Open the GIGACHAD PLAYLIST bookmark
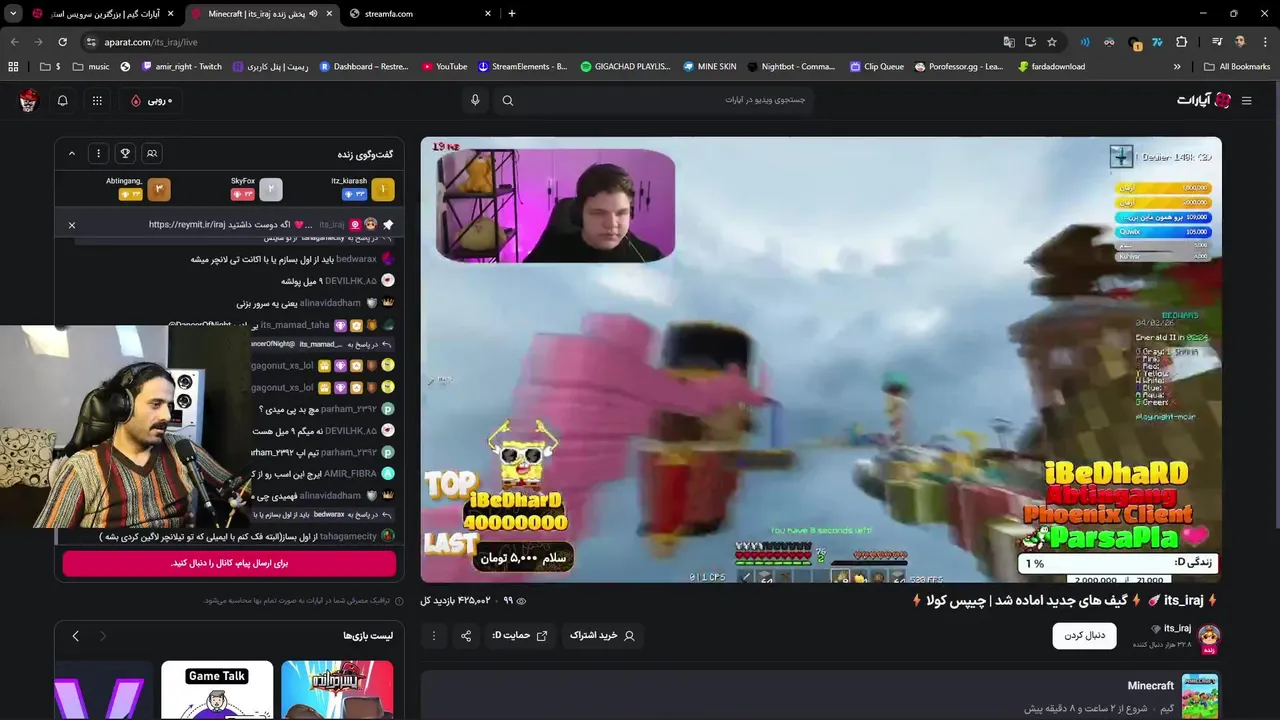Screen dimensions: 1280x720 click(625, 67)
